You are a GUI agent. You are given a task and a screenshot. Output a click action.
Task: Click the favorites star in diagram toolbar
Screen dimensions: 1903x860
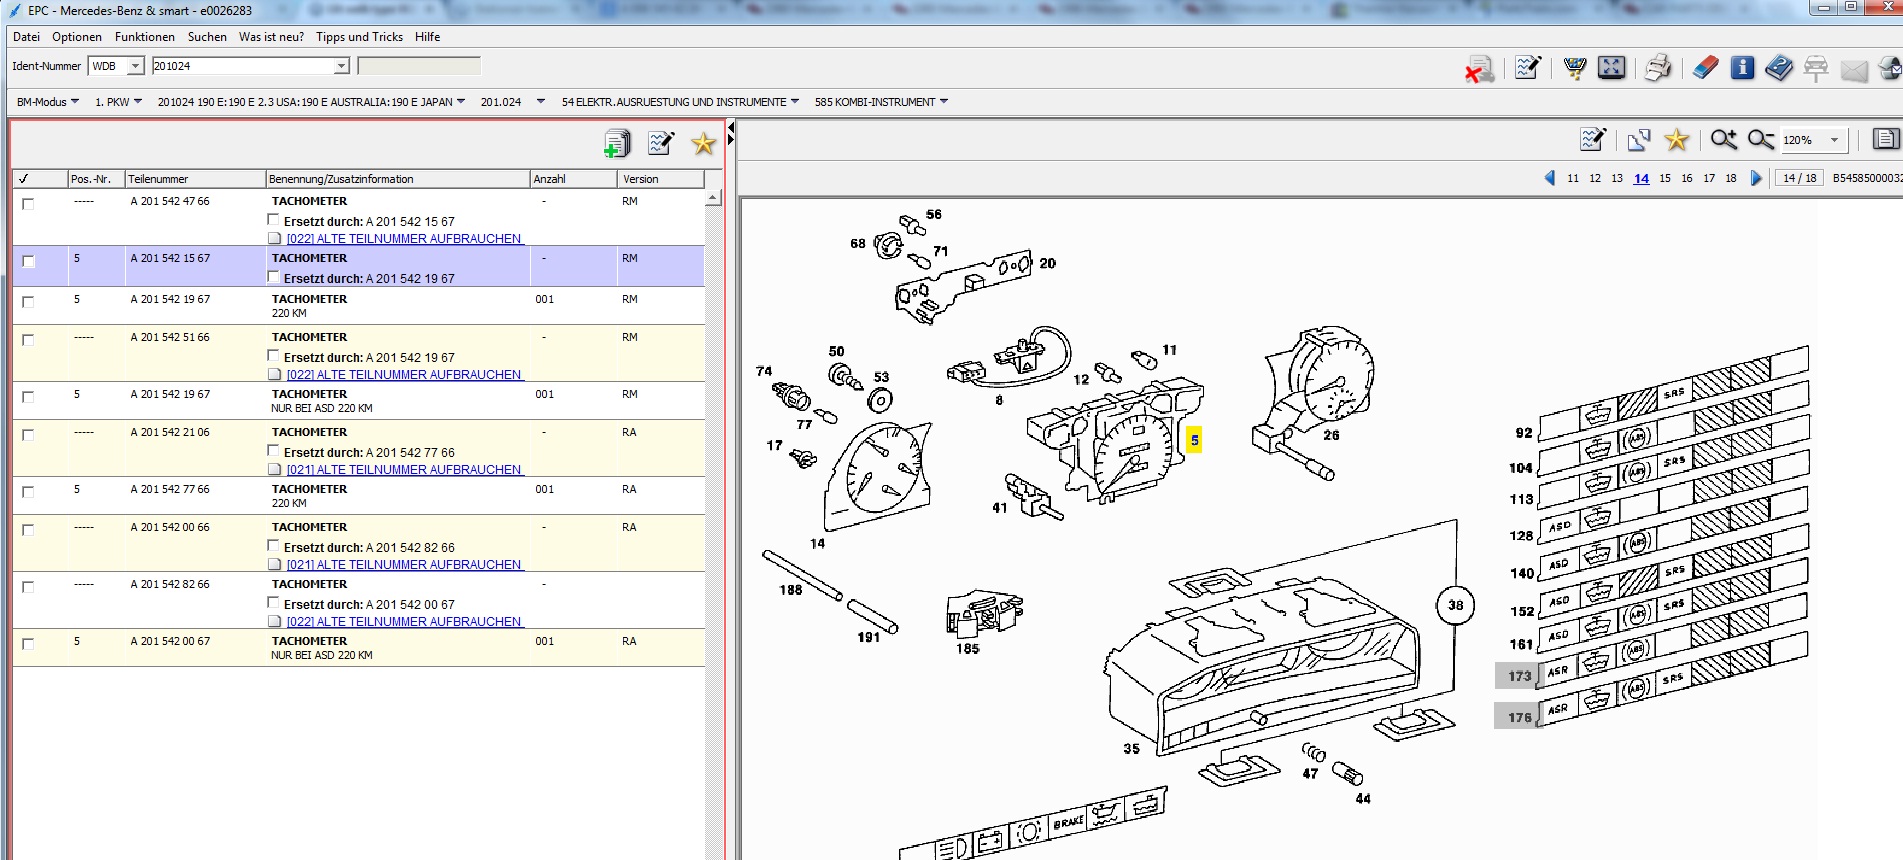coord(1676,139)
